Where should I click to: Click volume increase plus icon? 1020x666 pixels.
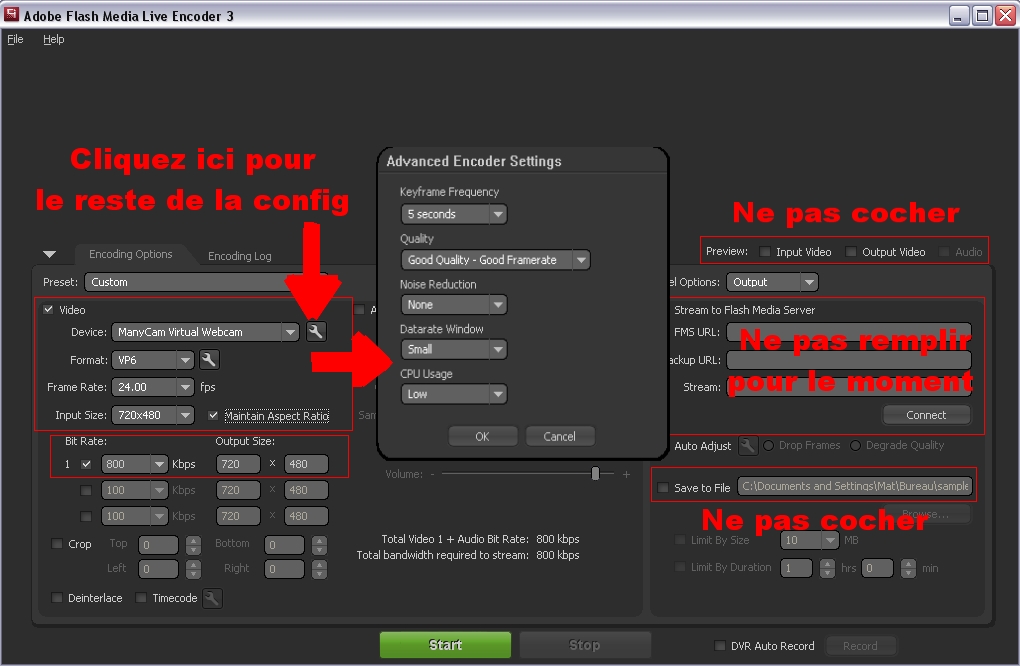pyautogui.click(x=626, y=475)
